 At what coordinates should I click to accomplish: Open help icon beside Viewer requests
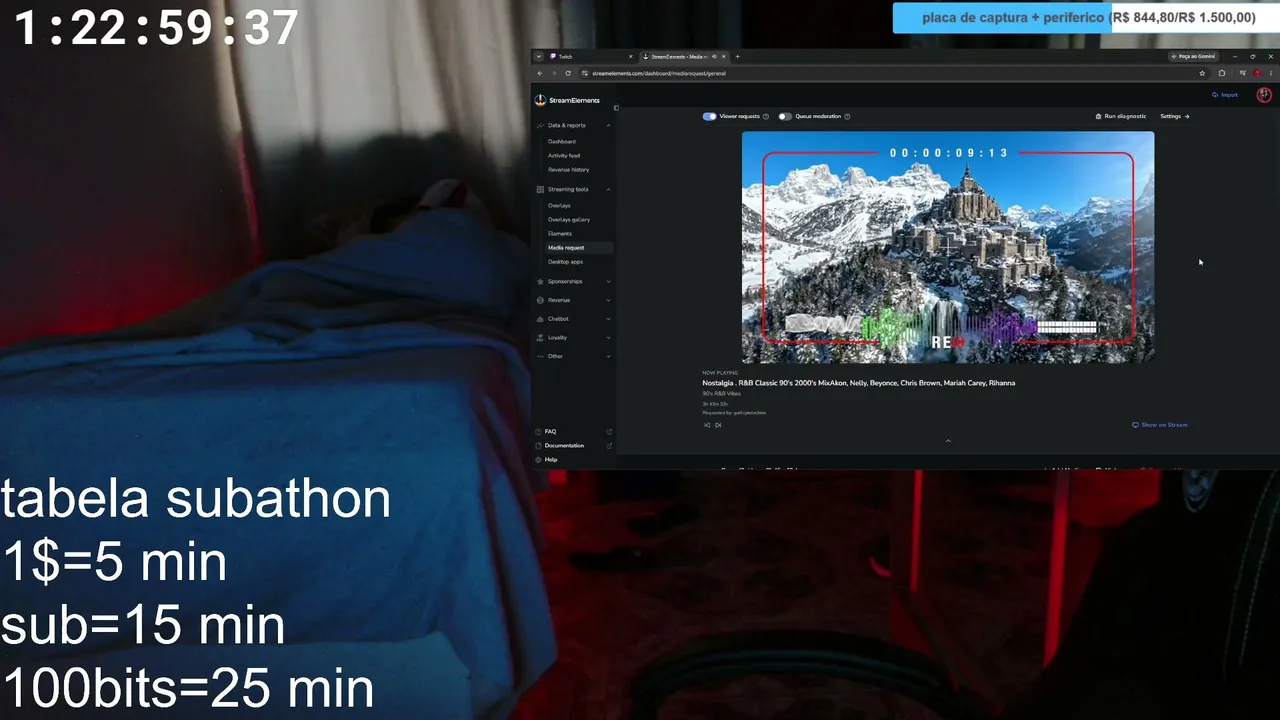[766, 116]
